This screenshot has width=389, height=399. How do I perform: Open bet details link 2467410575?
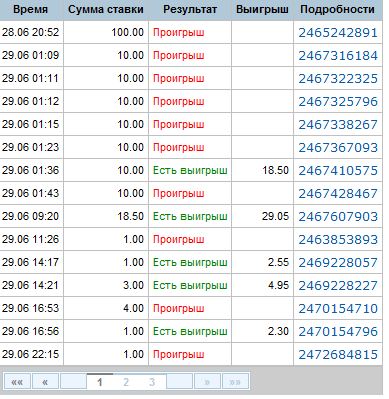[338, 171]
